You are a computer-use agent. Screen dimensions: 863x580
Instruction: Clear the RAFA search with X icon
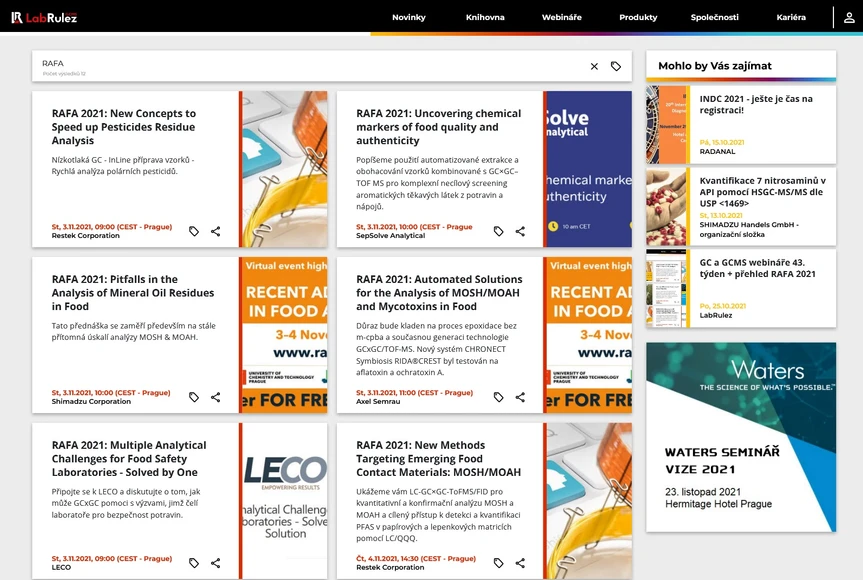pos(594,66)
